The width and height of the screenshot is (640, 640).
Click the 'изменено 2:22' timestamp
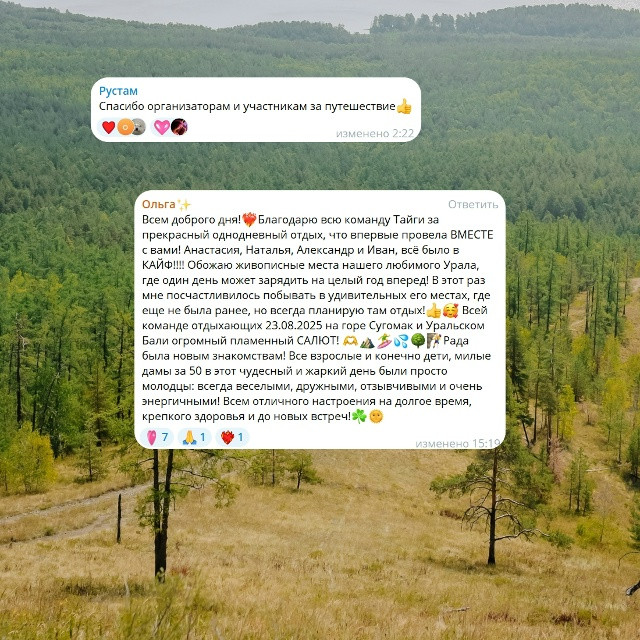click(375, 133)
